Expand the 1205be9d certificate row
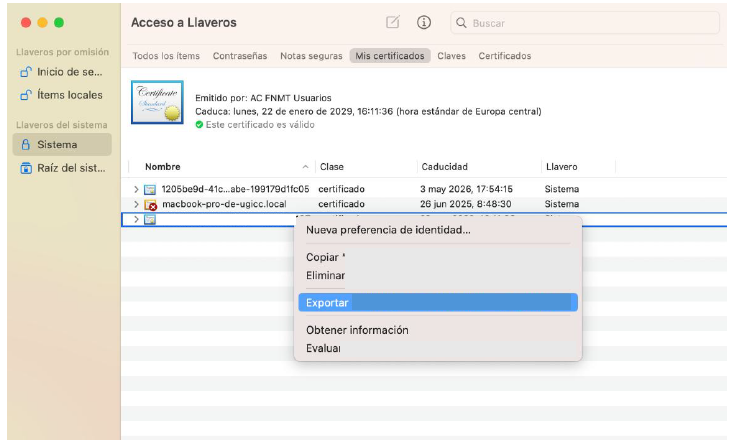731x441 pixels. [136, 189]
